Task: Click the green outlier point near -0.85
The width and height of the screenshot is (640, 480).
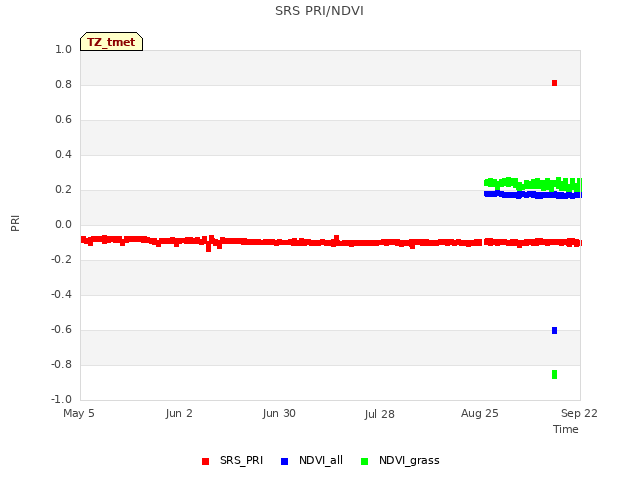Action: pyautogui.click(x=554, y=374)
